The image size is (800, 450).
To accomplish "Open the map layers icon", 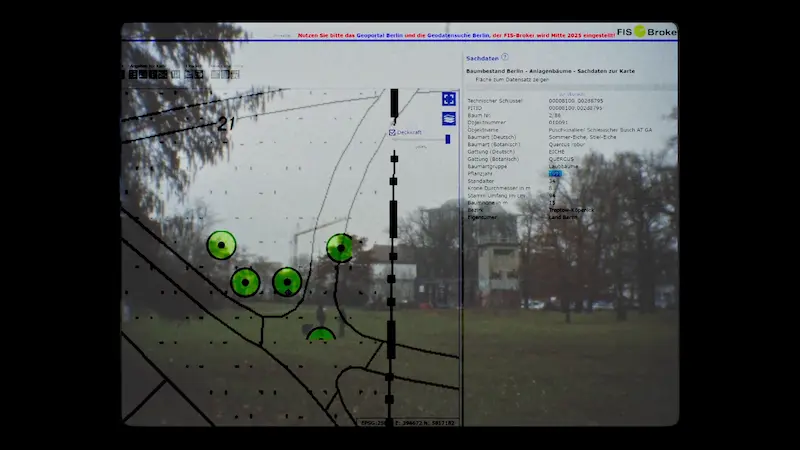I will 448,119.
